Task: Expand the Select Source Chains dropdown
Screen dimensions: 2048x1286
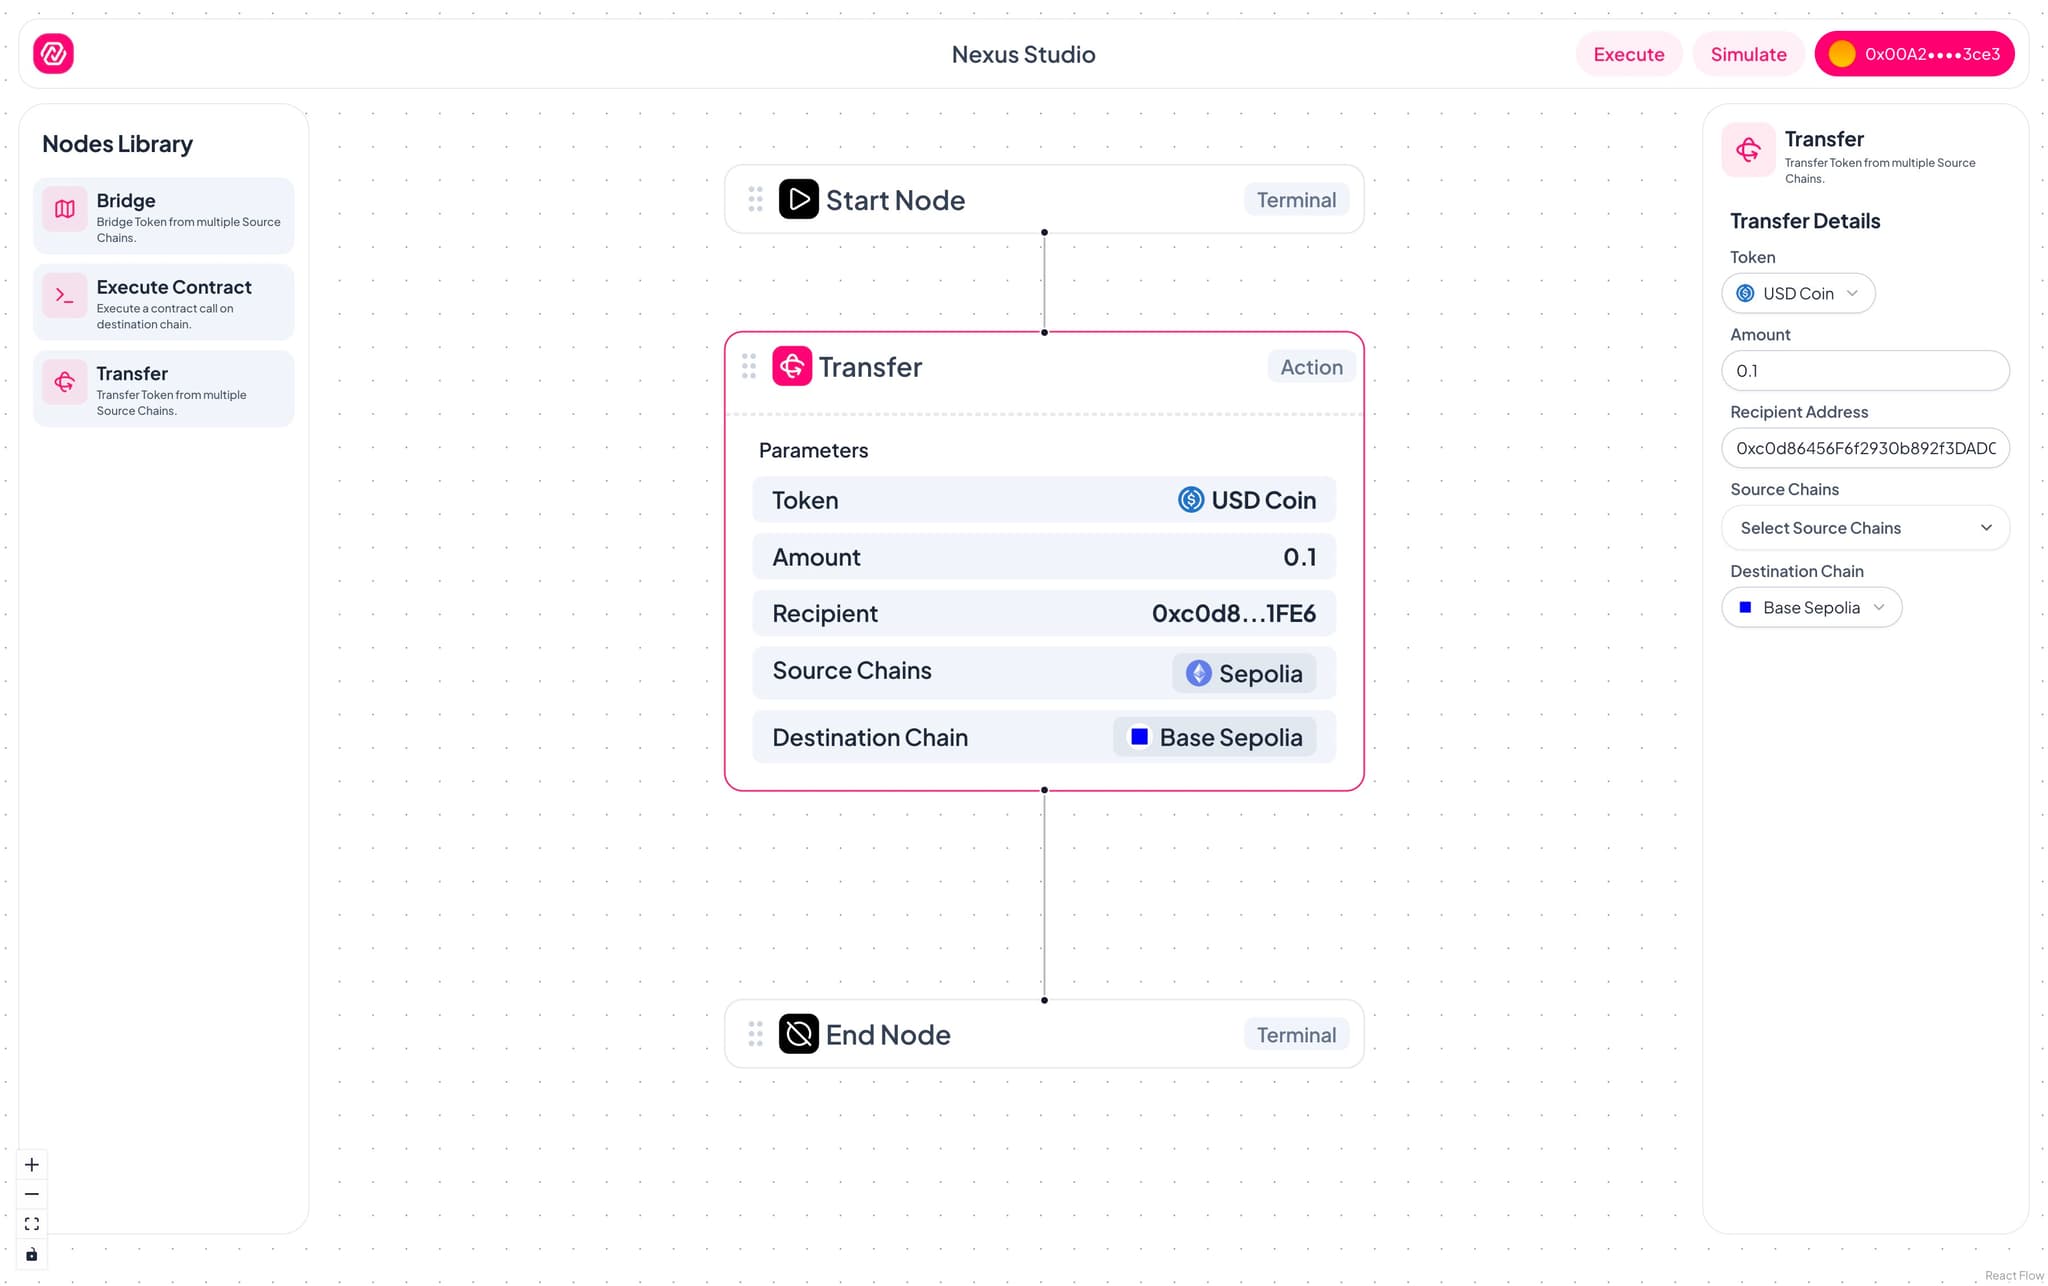Action: (1865, 528)
